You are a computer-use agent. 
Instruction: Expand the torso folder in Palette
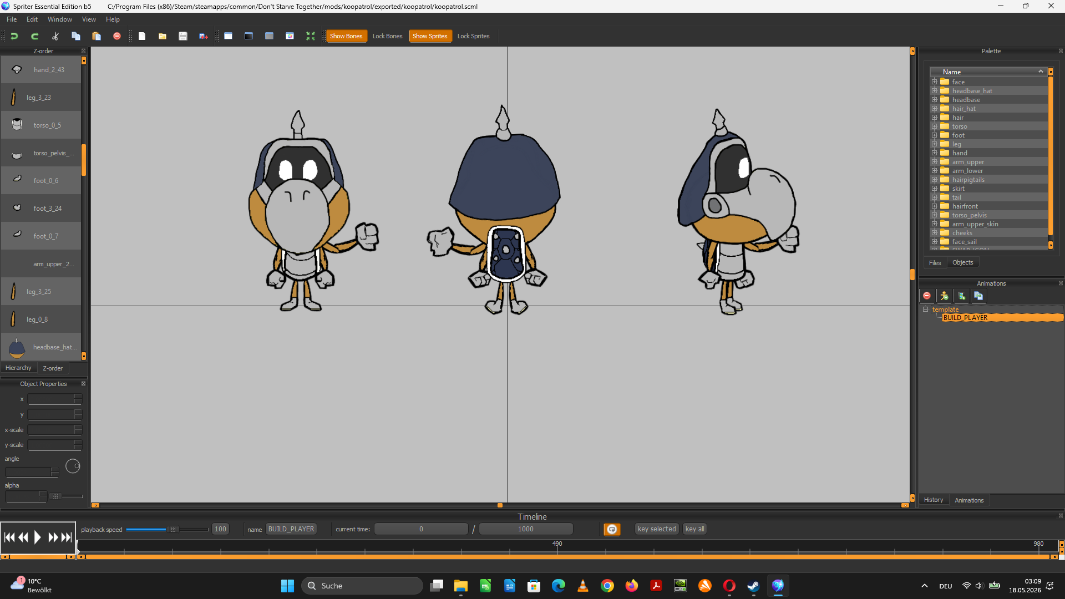(x=935, y=126)
